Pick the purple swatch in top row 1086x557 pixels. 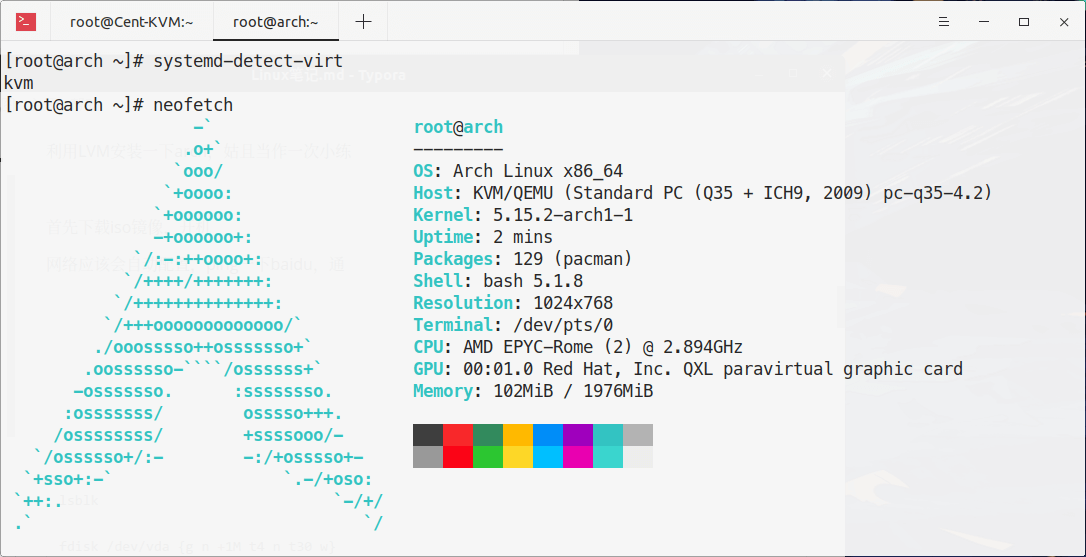(x=578, y=435)
